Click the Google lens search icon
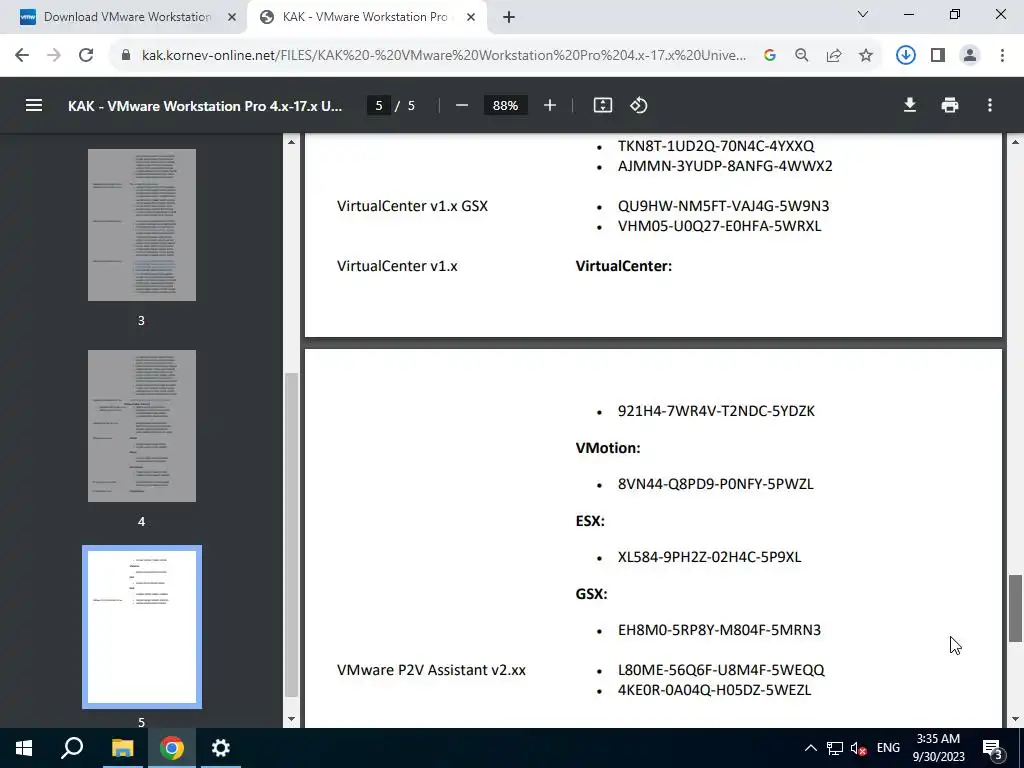 [770, 55]
